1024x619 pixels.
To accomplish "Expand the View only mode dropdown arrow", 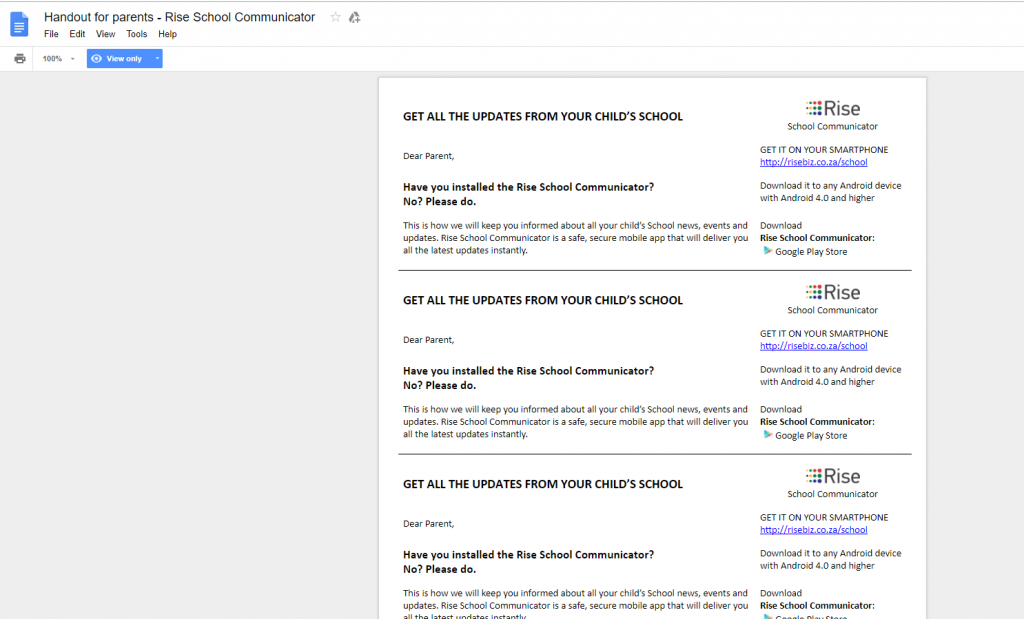I will point(157,59).
